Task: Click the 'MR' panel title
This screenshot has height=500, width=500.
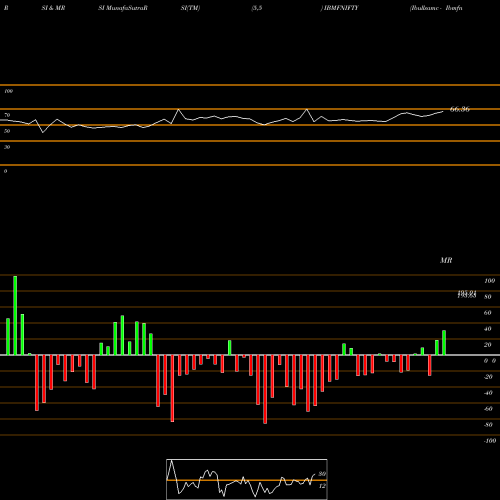Action: 446,260
